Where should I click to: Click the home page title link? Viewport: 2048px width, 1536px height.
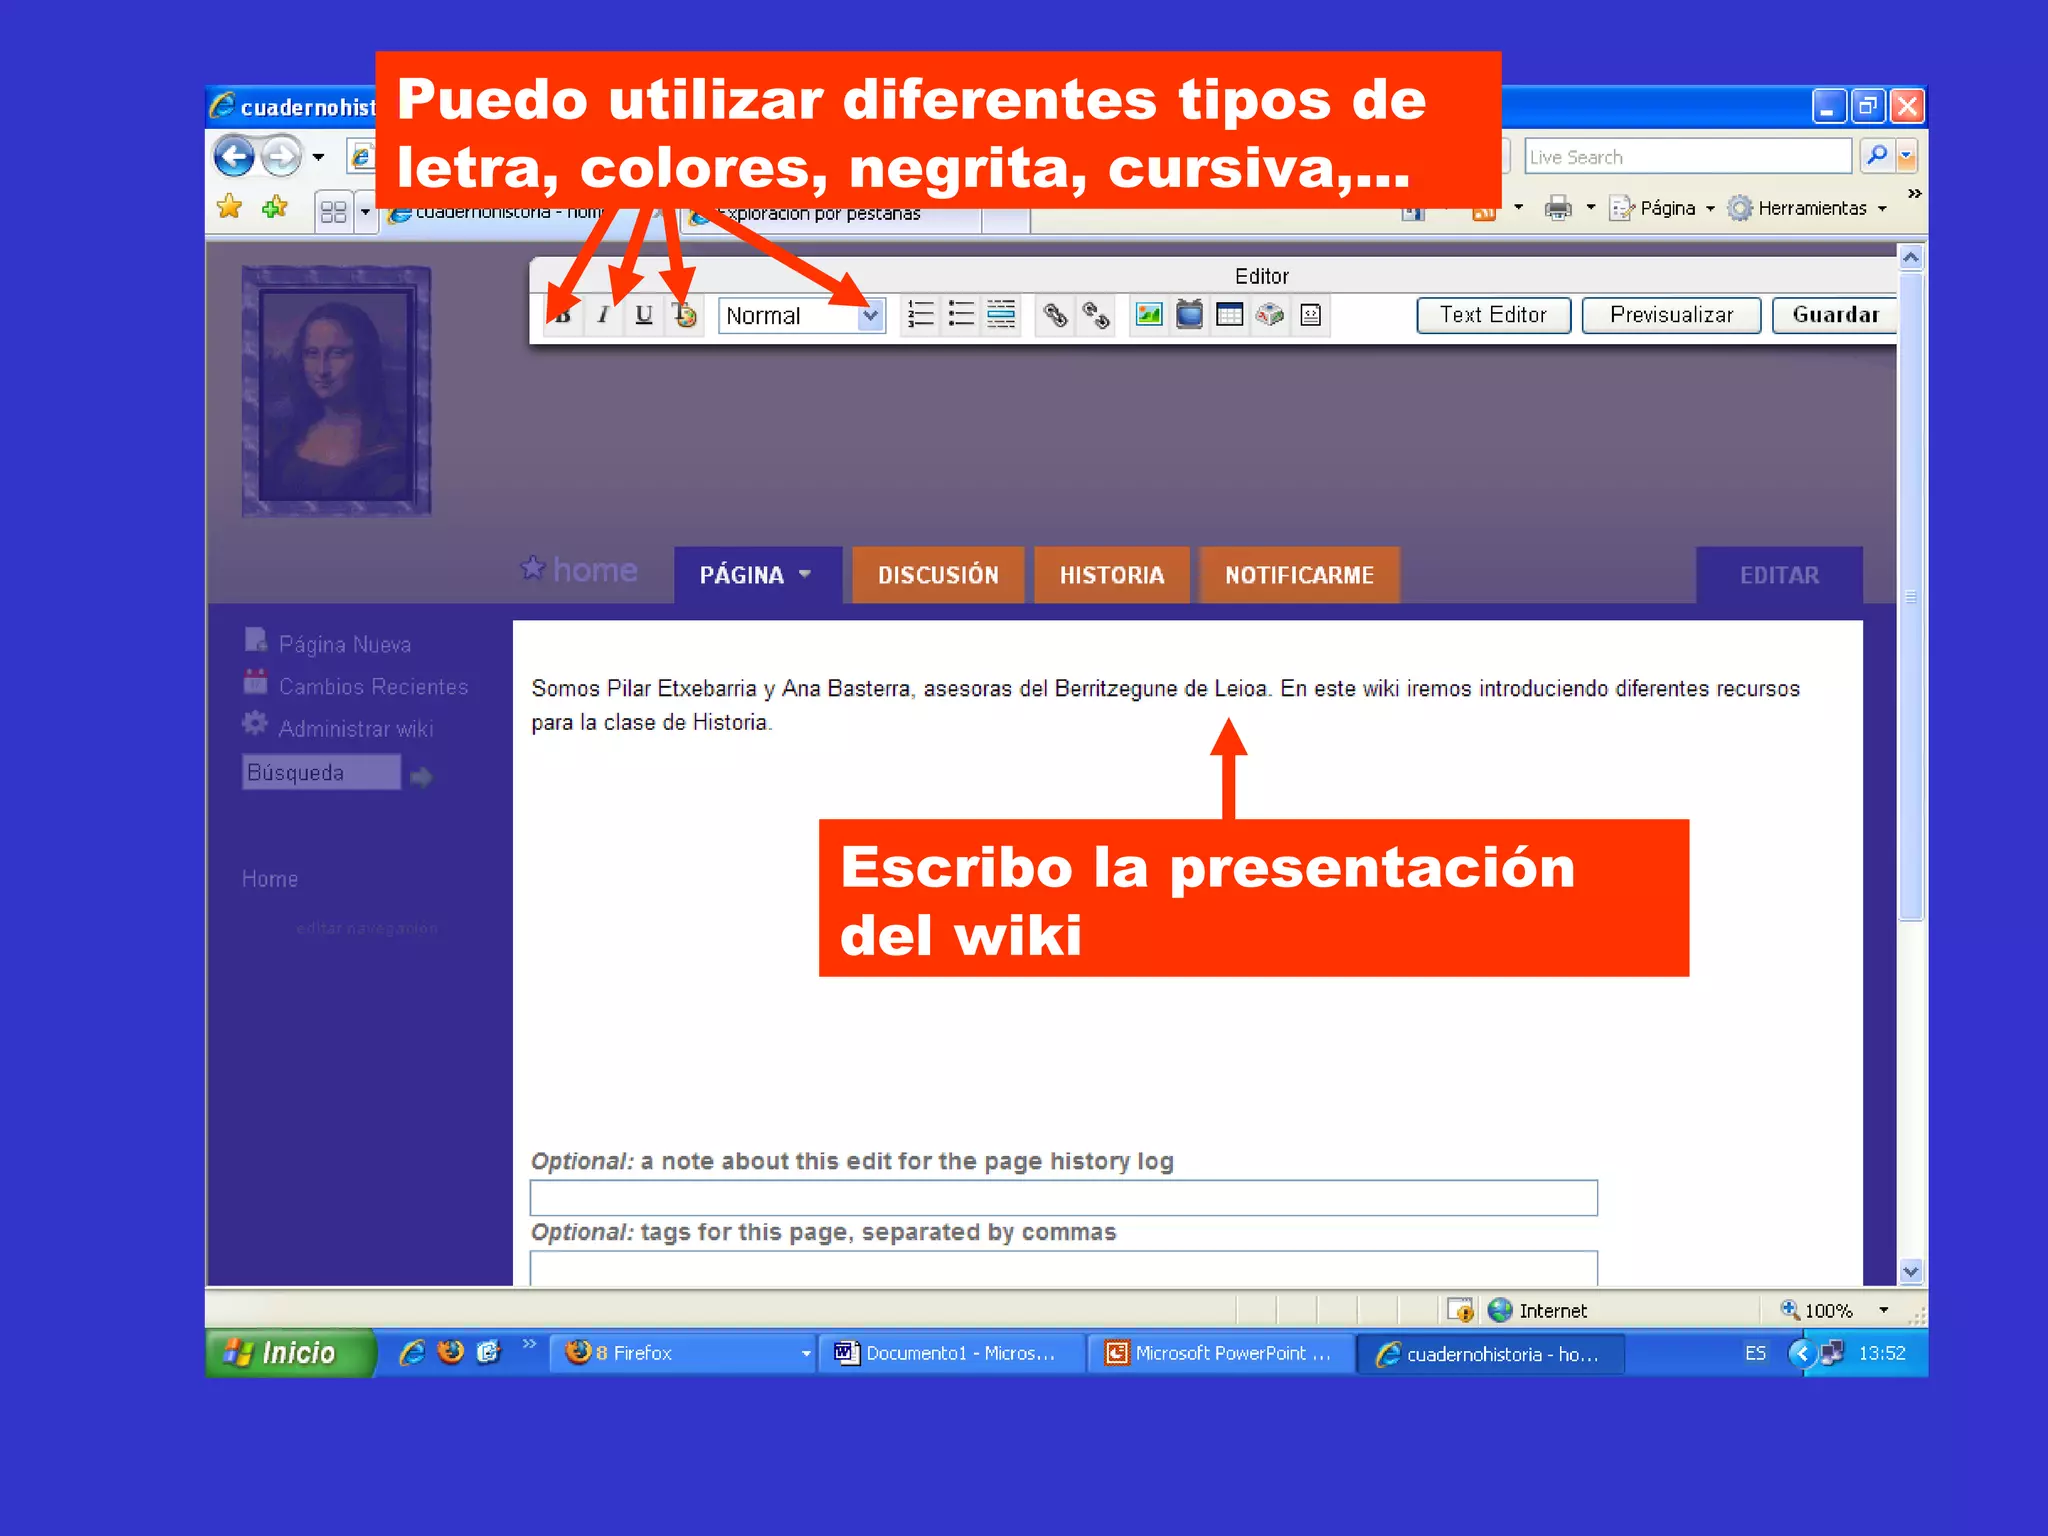[595, 570]
